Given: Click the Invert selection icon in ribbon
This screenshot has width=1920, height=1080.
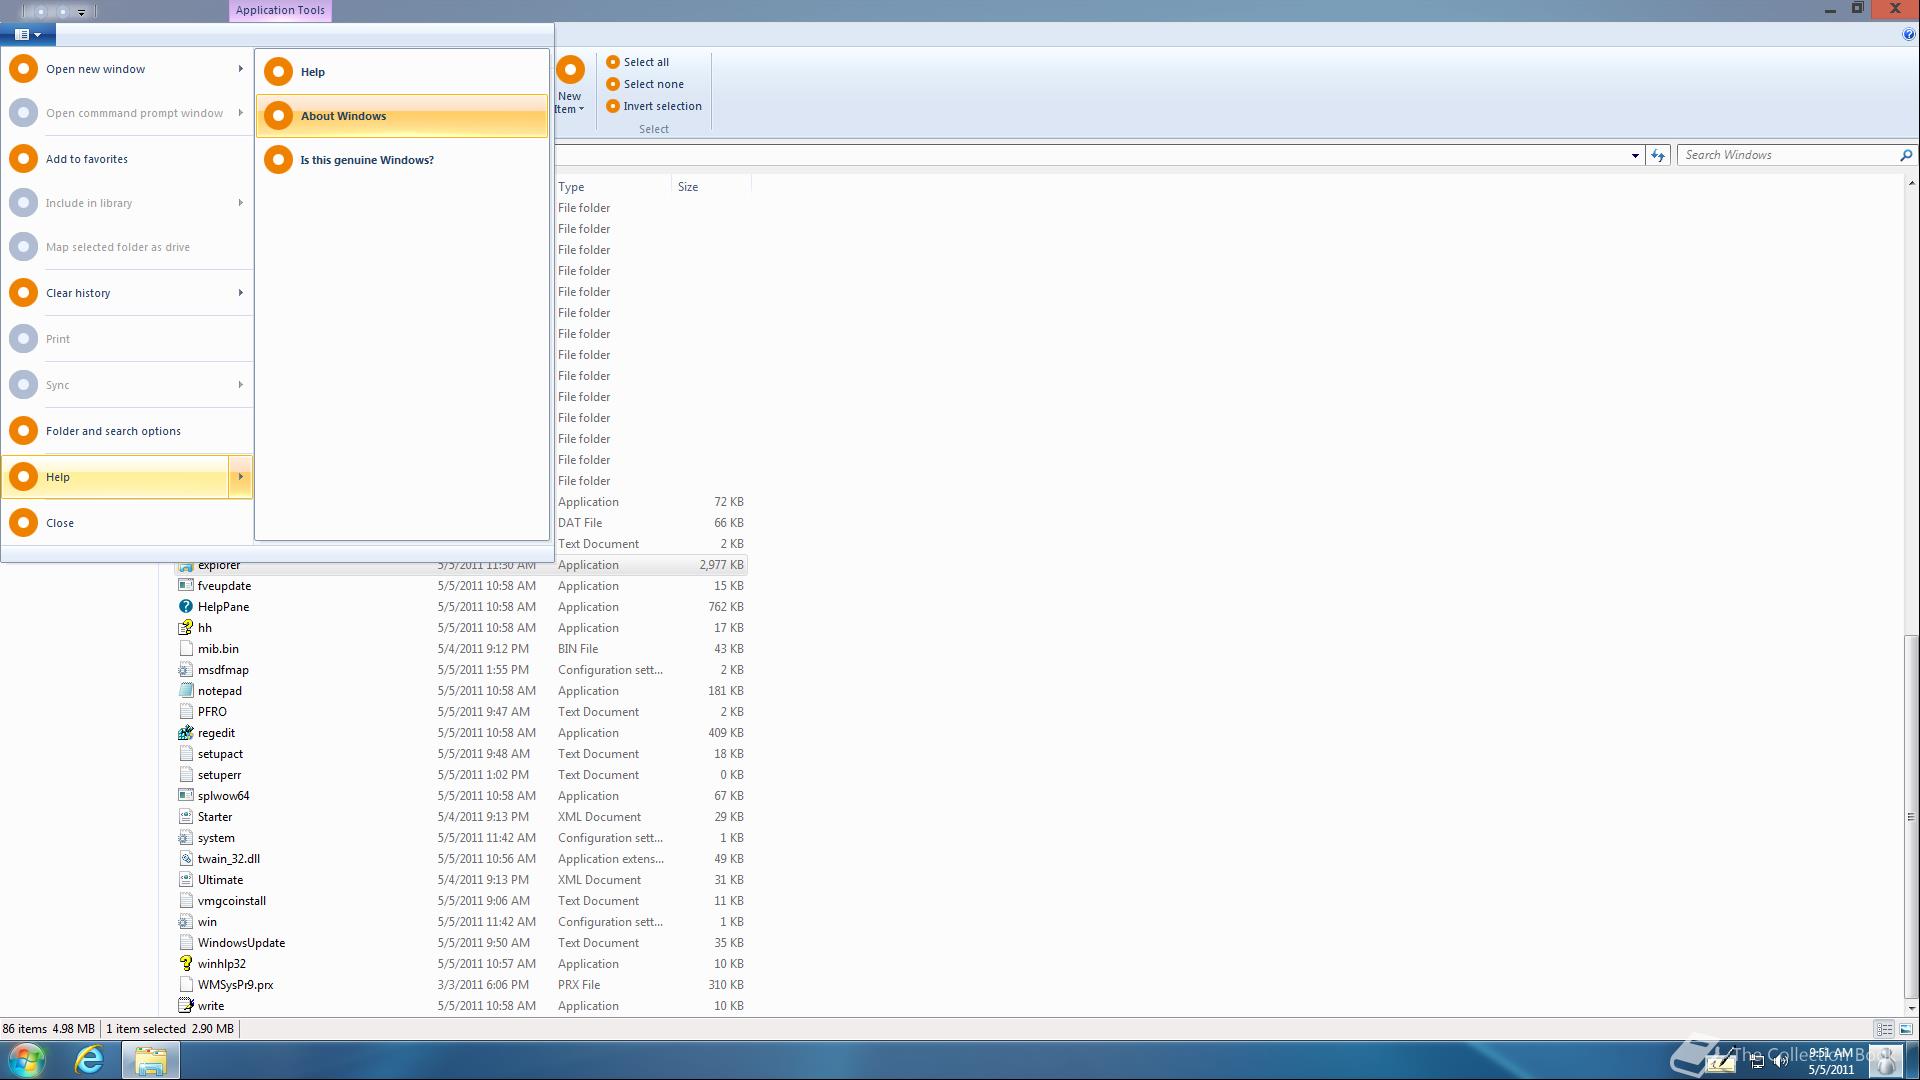Looking at the screenshot, I should pyautogui.click(x=613, y=106).
